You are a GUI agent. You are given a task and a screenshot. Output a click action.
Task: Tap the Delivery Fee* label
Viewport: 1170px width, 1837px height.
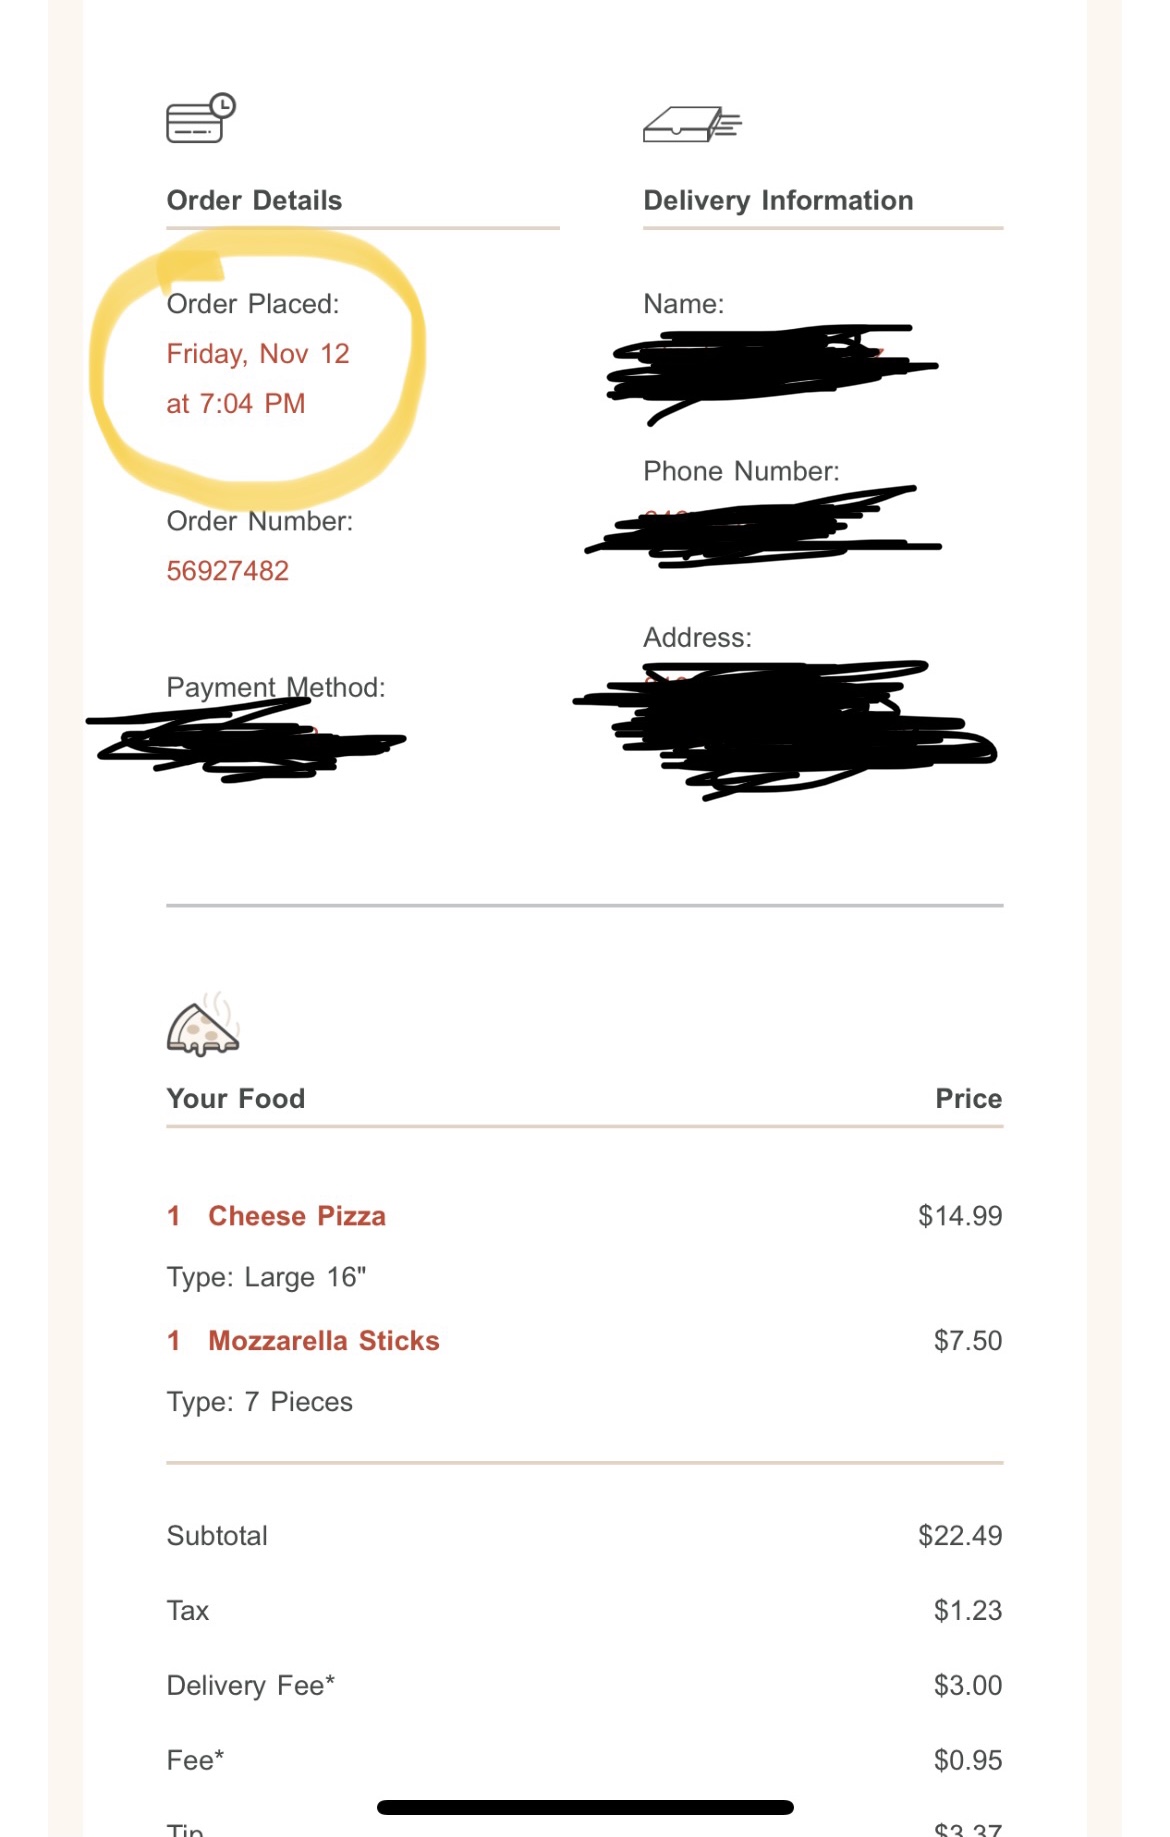(251, 1686)
